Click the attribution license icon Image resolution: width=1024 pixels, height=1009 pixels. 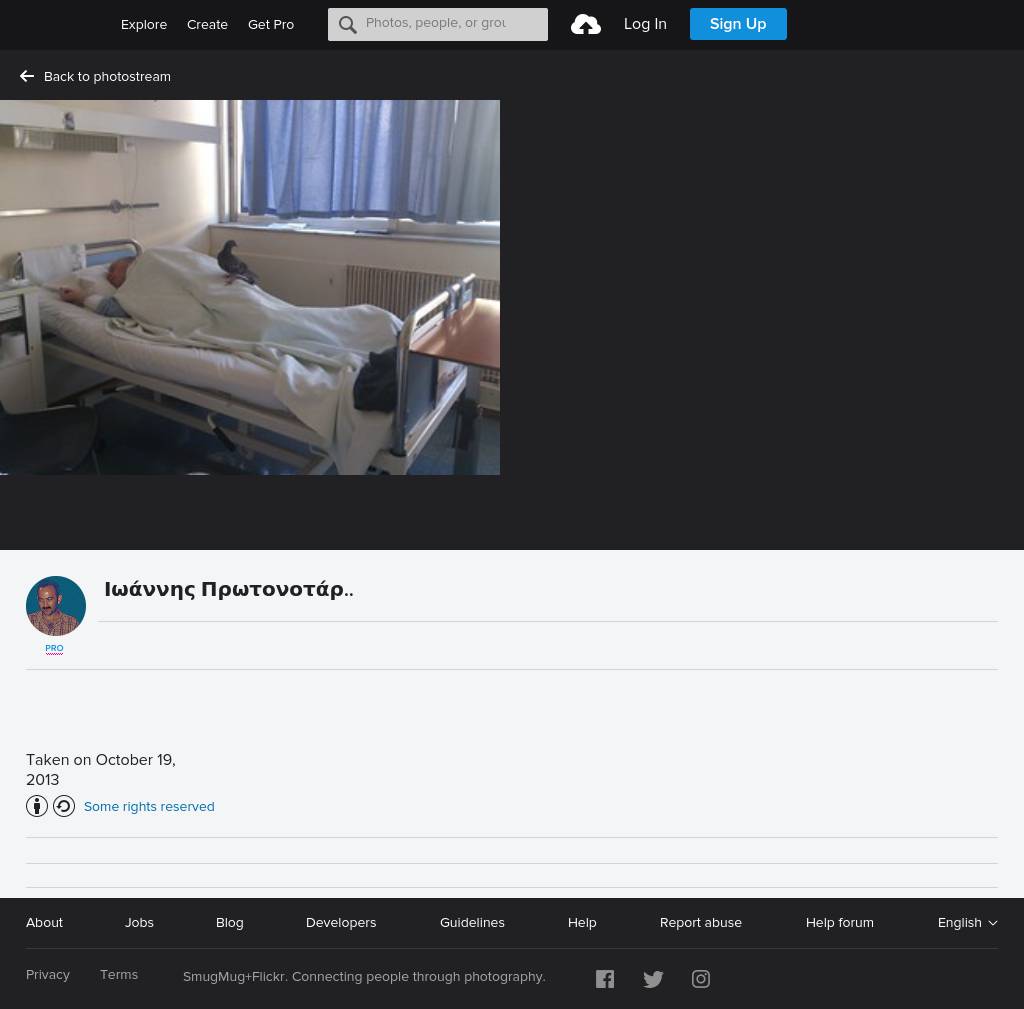pyautogui.click(x=37, y=806)
